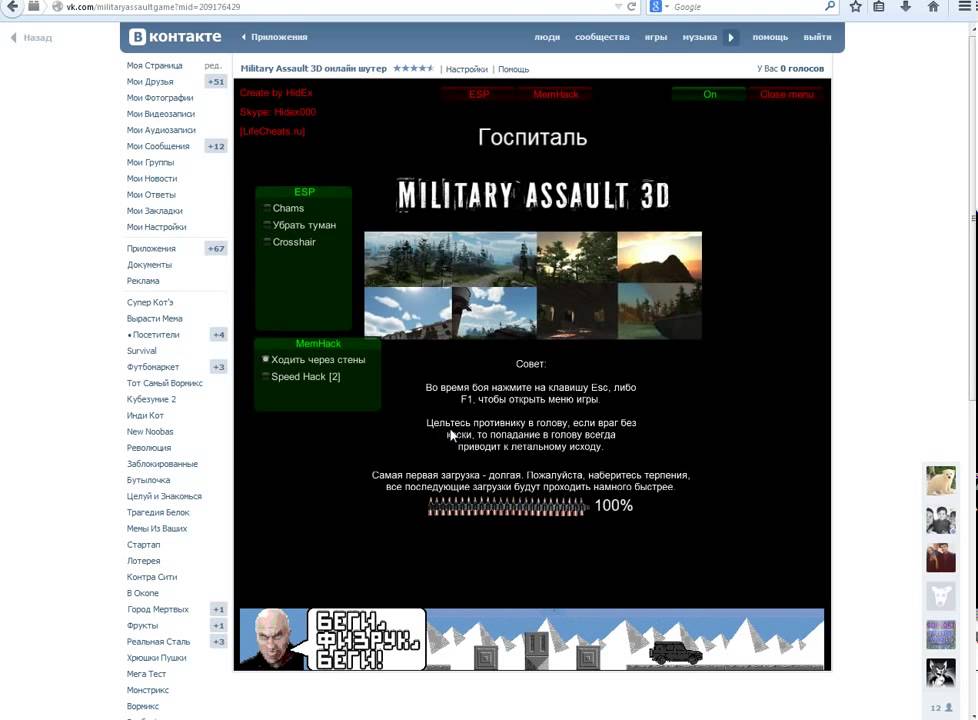This screenshot has height=720, width=978.
Task: Start music with the header play button
Action: coord(731,37)
